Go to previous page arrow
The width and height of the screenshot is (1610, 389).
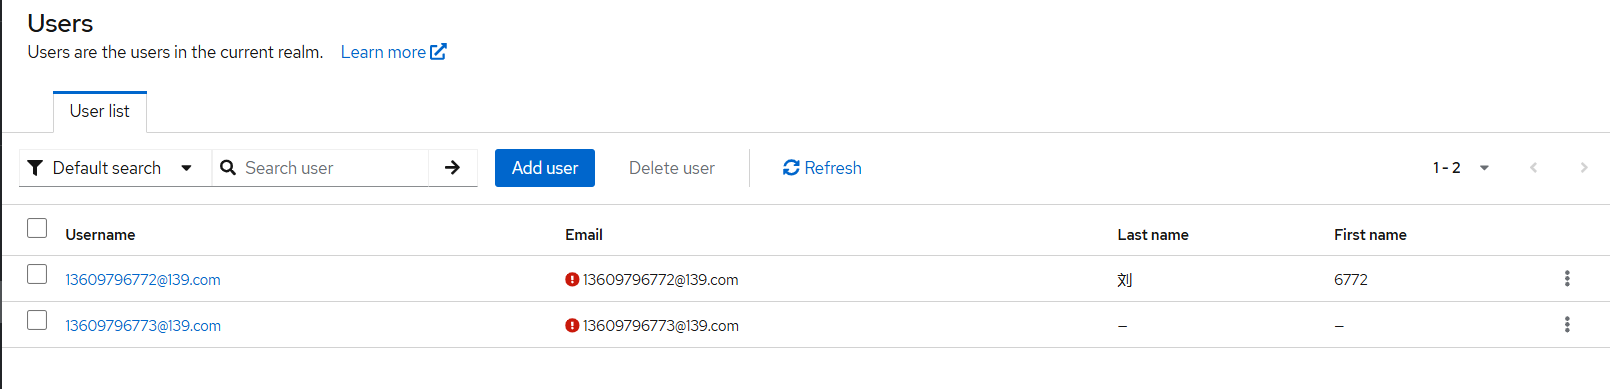(x=1533, y=168)
